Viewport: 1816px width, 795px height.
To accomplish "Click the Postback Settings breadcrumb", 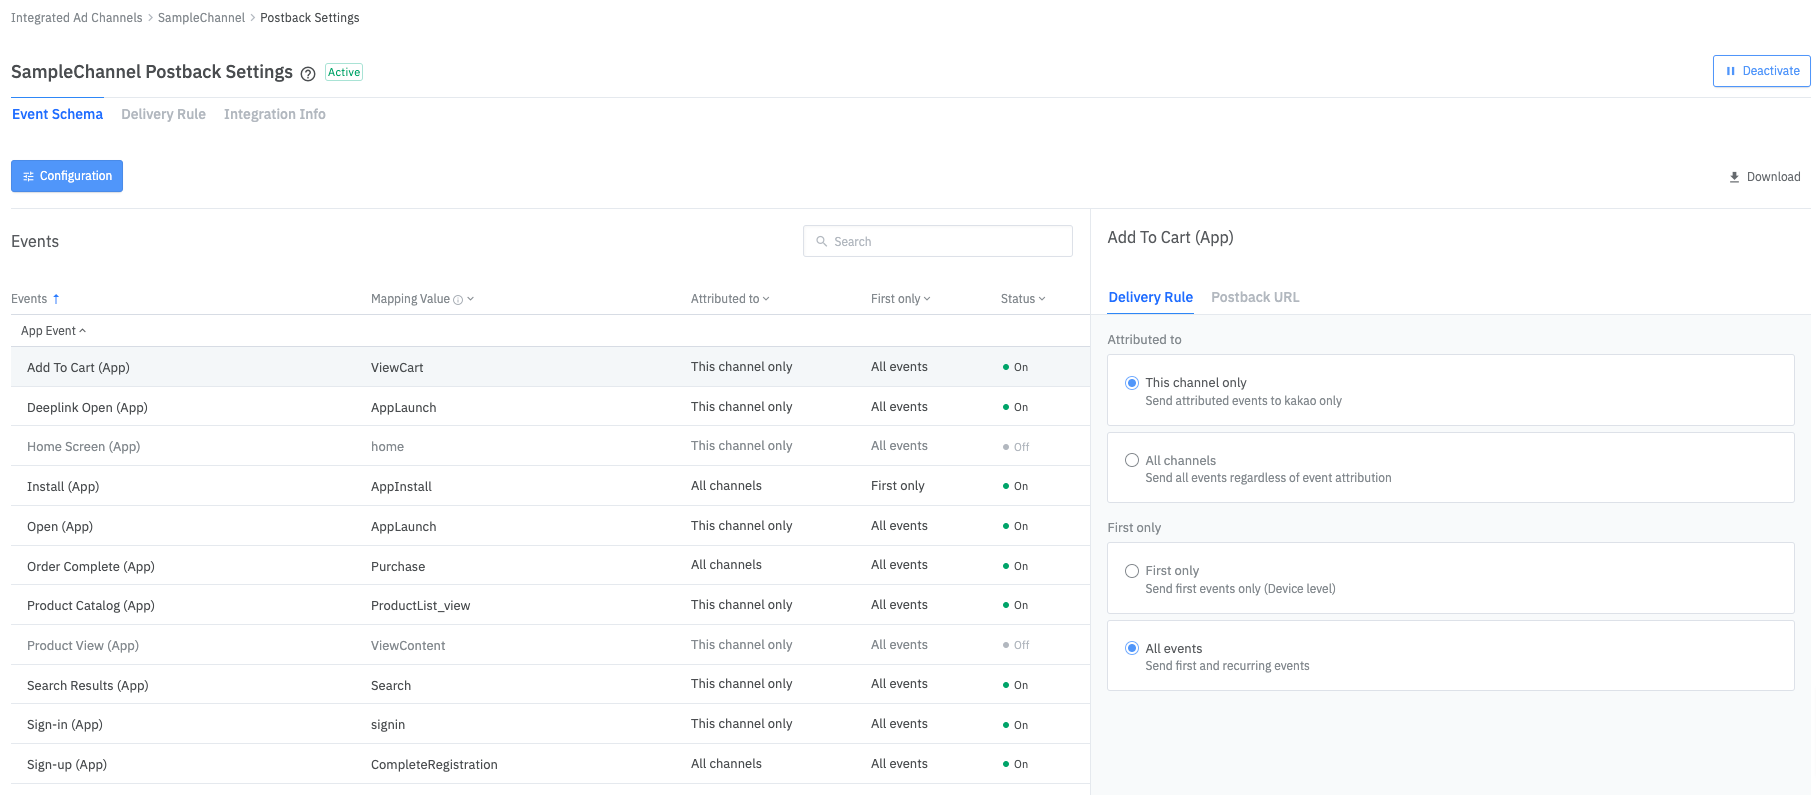I will tap(310, 18).
